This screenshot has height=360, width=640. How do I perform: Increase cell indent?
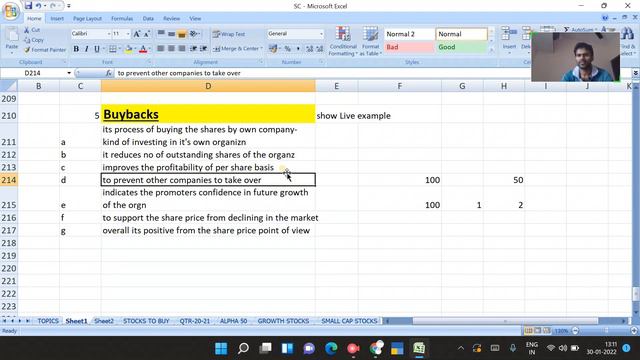[203, 49]
